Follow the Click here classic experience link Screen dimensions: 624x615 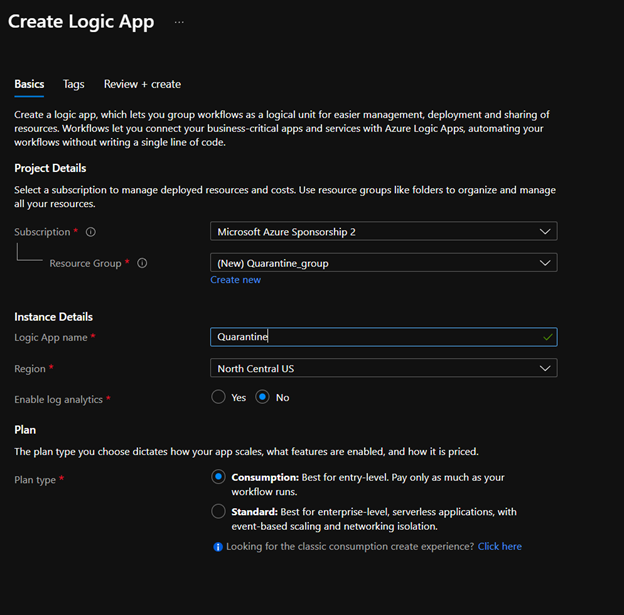499,547
